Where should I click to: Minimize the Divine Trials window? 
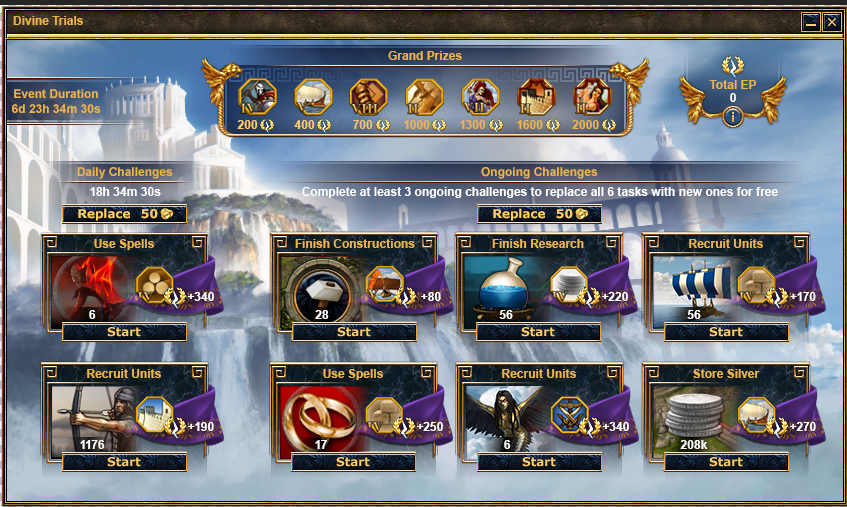[x=810, y=22]
